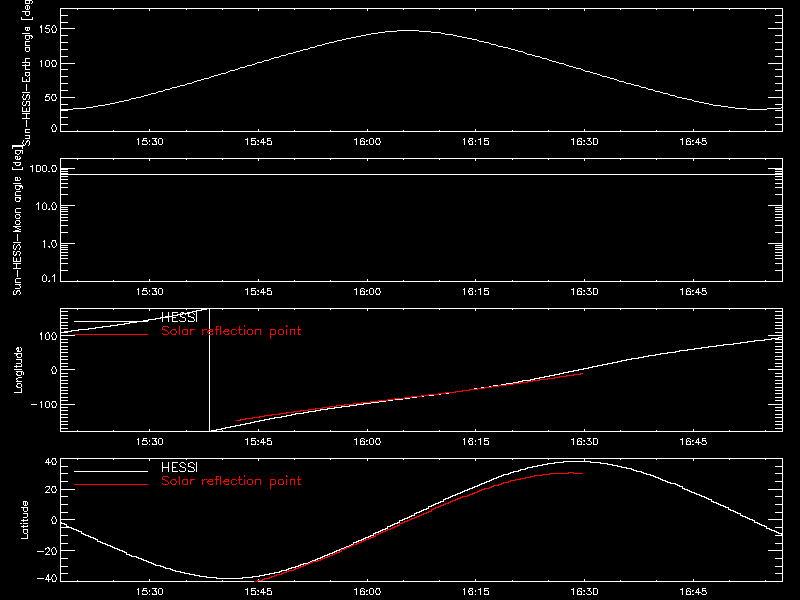Select HESSI legend label in Latitude plot
Viewport: 800px width, 600px height.
click(x=179, y=467)
